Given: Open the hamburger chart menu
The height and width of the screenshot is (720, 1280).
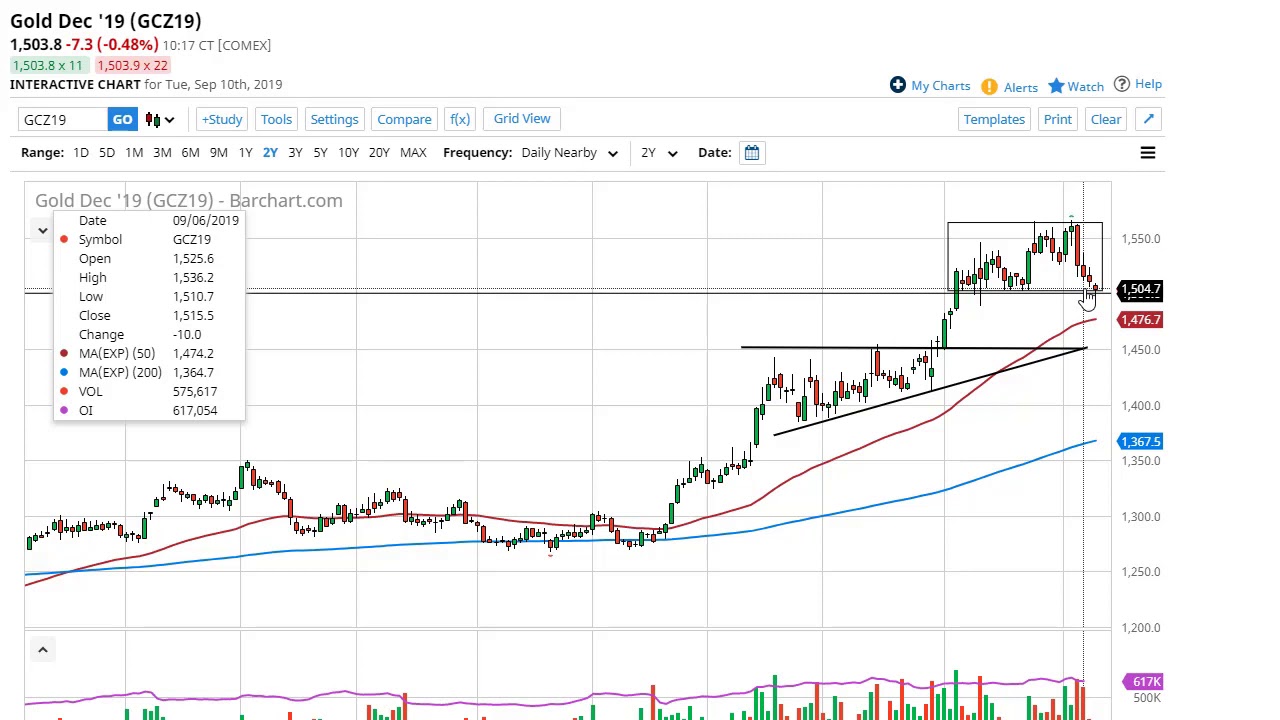Looking at the screenshot, I should tap(1148, 153).
